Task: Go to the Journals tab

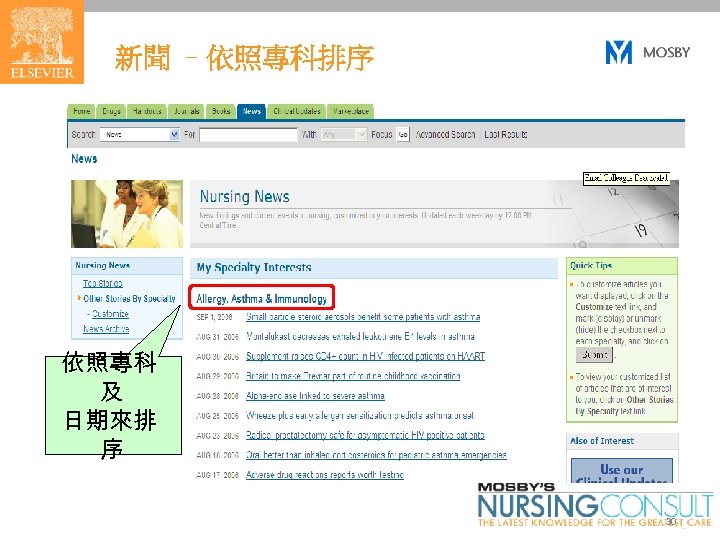Action: click(186, 111)
